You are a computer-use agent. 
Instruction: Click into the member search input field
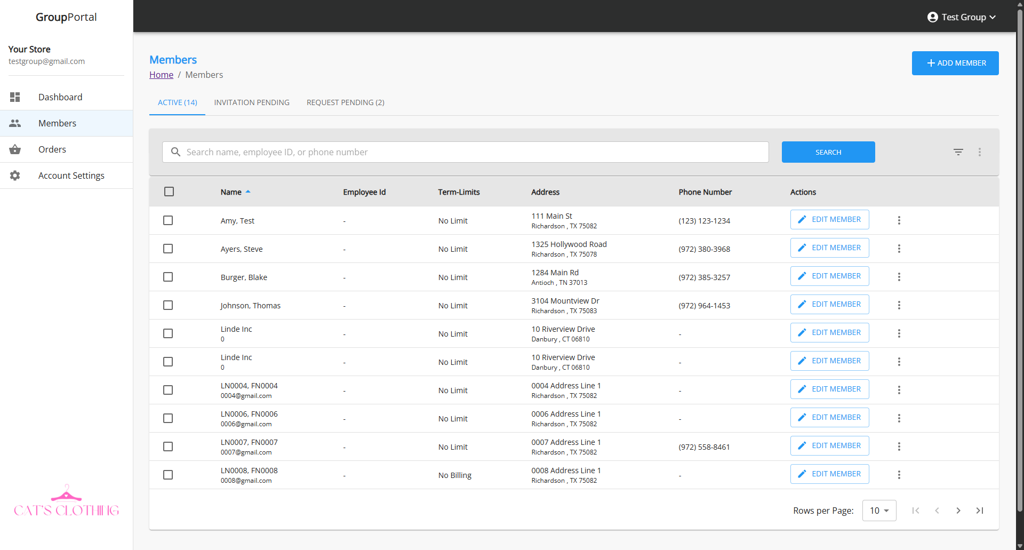[470, 152]
